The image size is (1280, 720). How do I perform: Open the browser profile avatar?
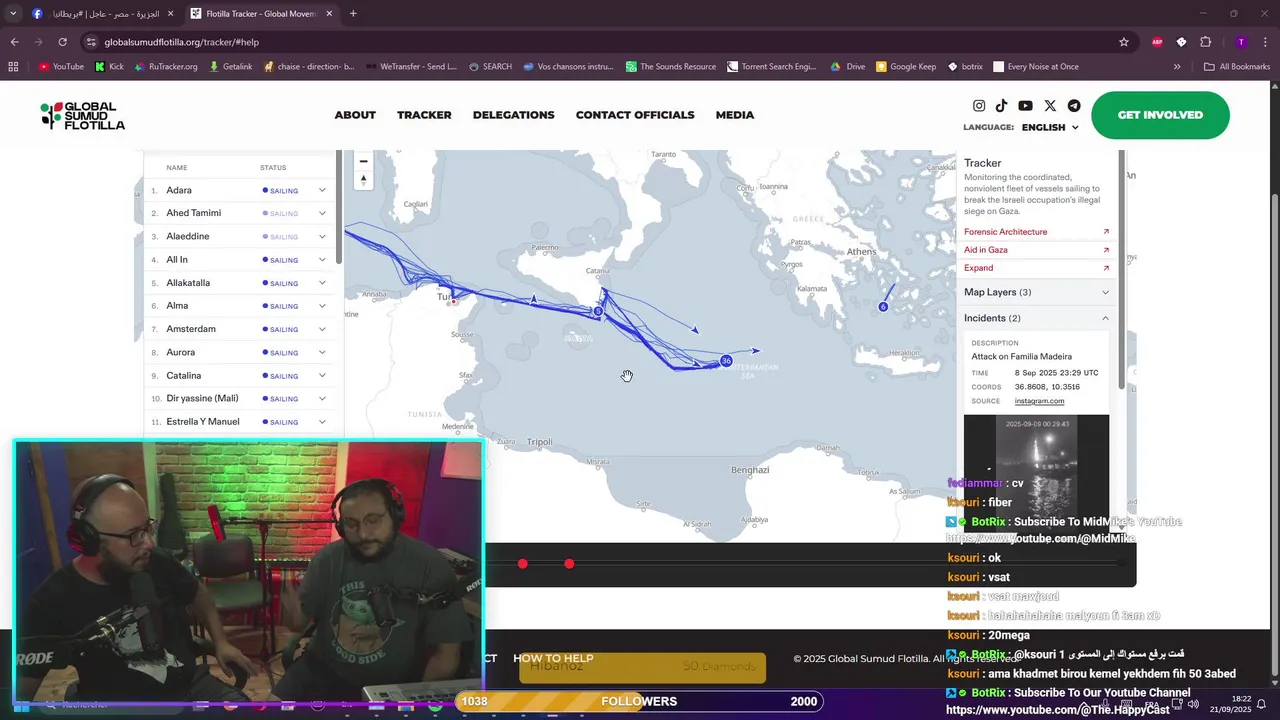coord(1241,42)
